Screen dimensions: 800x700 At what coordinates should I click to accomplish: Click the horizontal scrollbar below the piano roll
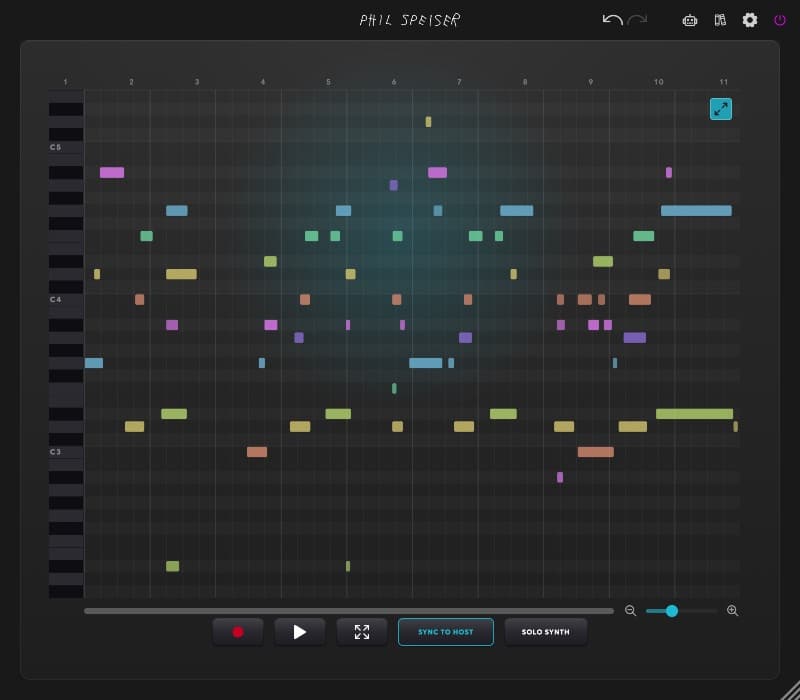(349, 611)
